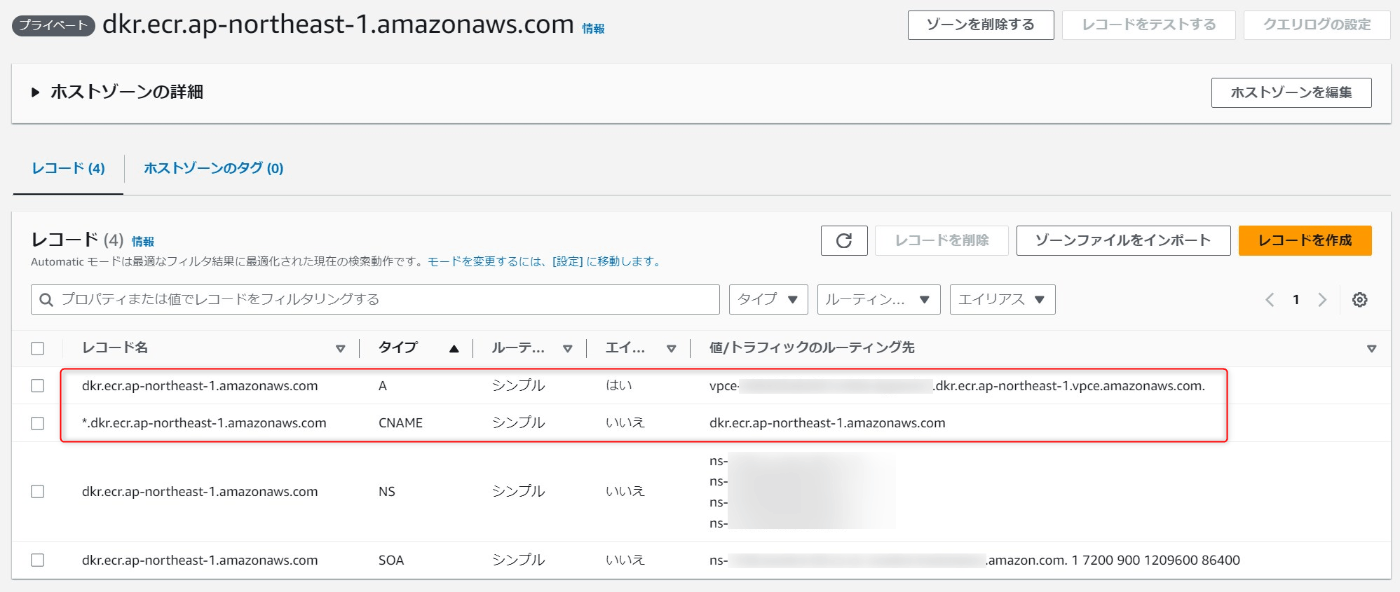Click いいえ alias cell in SOA row
The height and width of the screenshot is (592, 1400).
(x=625, y=560)
